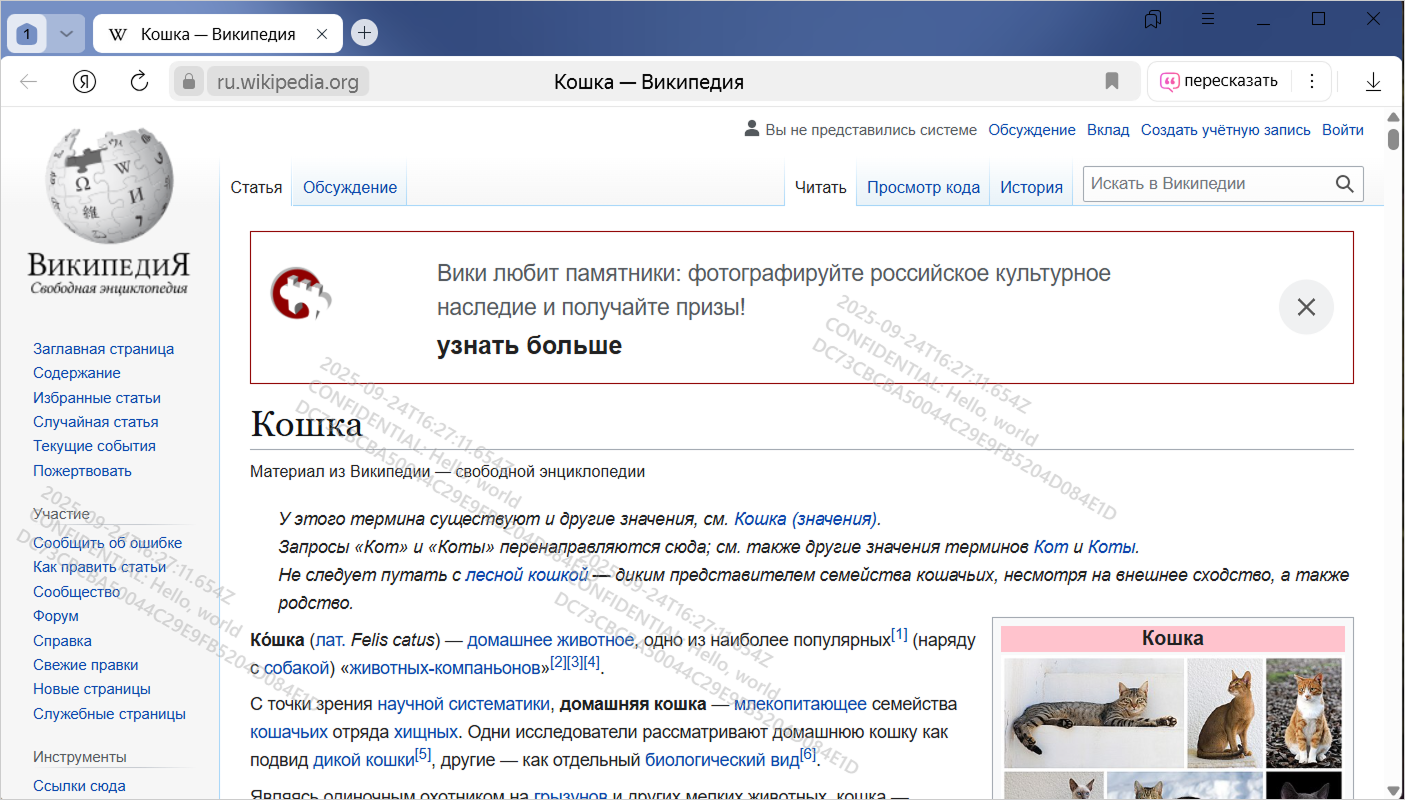Reload the page with refresh icon
Viewport: 1405px width, 800px height.
(x=139, y=82)
